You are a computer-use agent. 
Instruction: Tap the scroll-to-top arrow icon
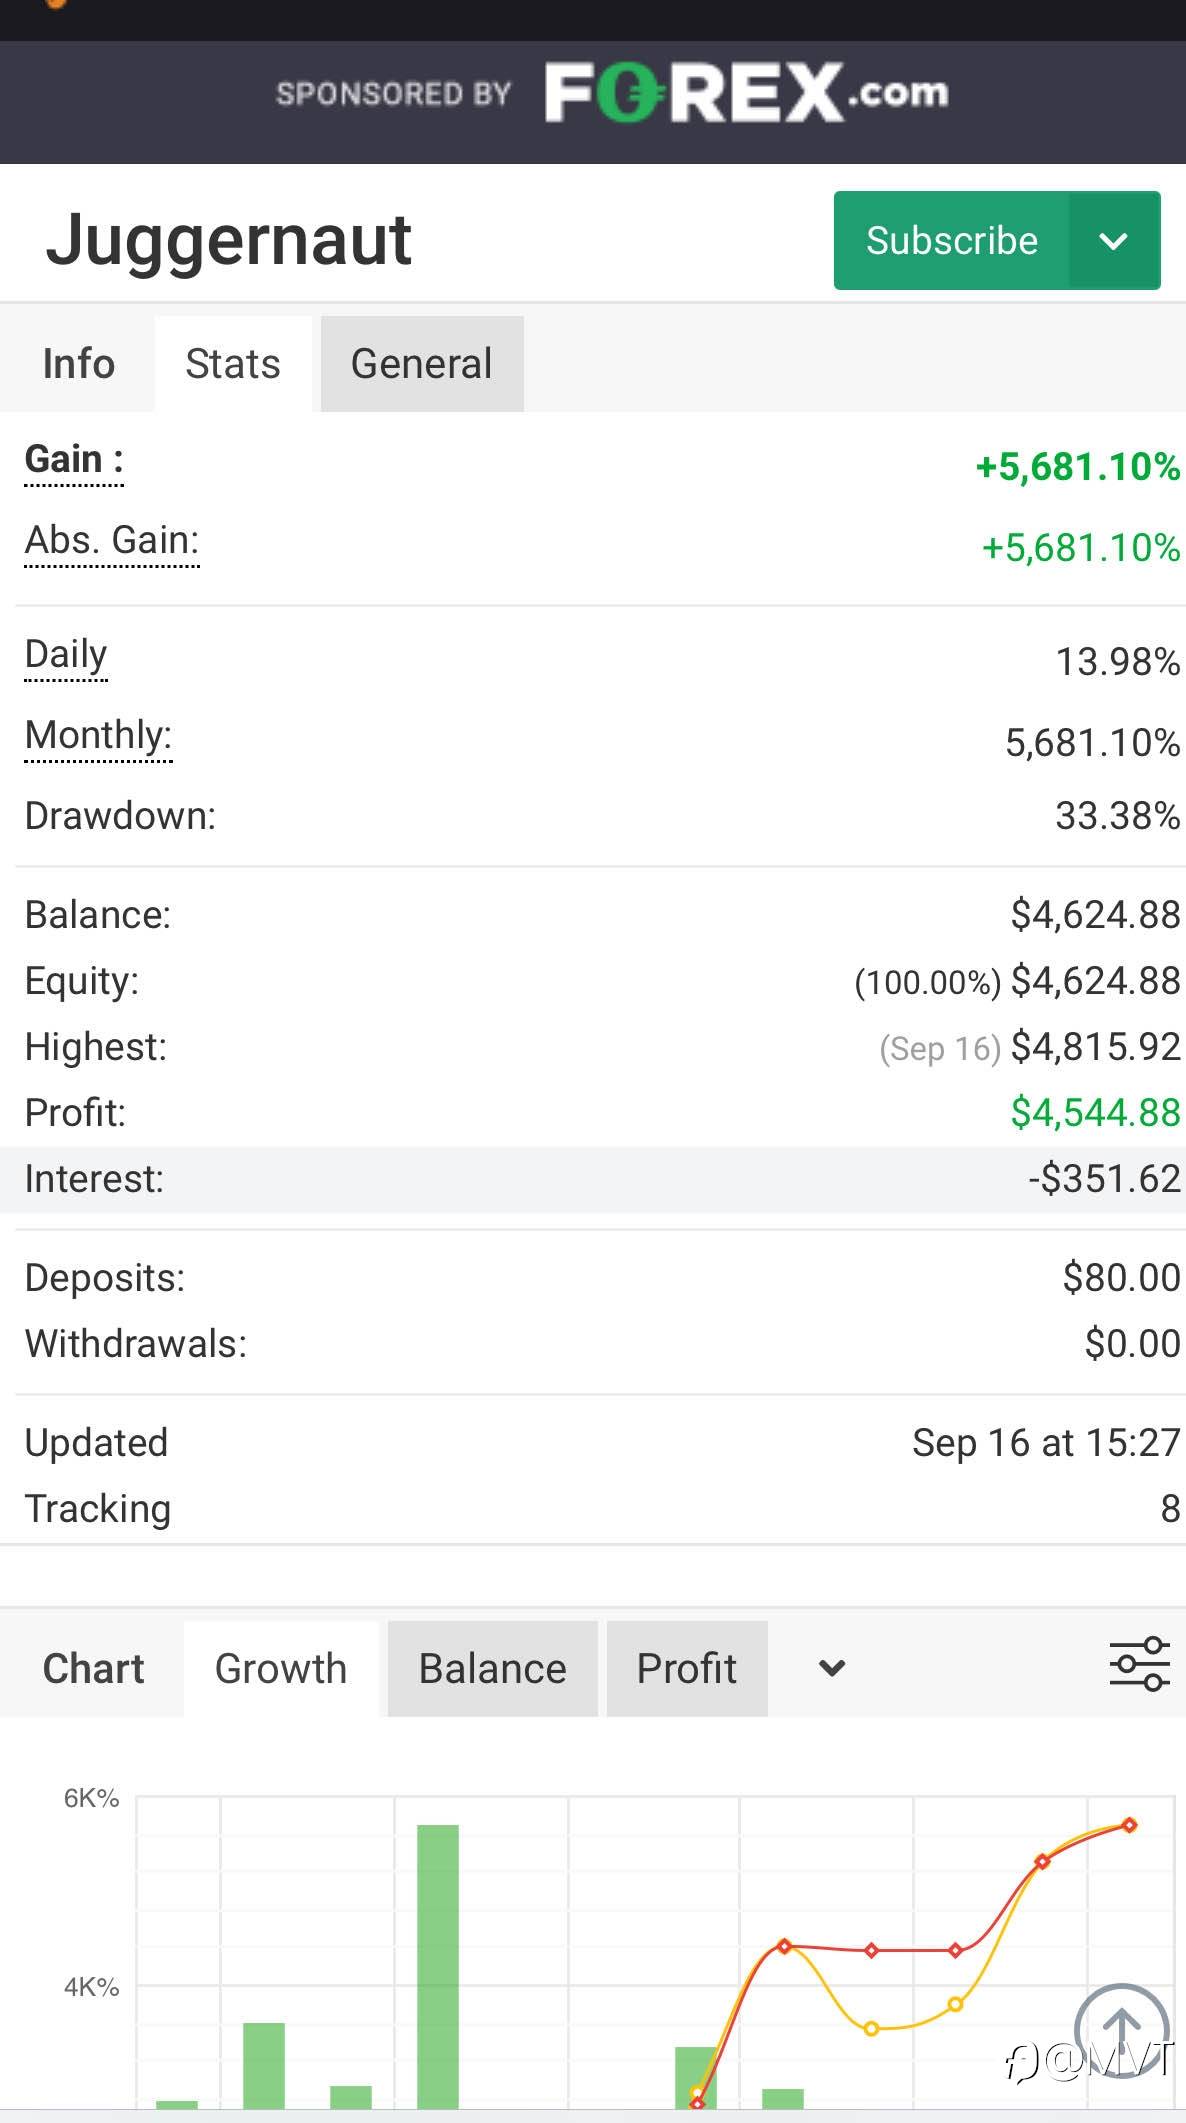click(x=1121, y=2029)
